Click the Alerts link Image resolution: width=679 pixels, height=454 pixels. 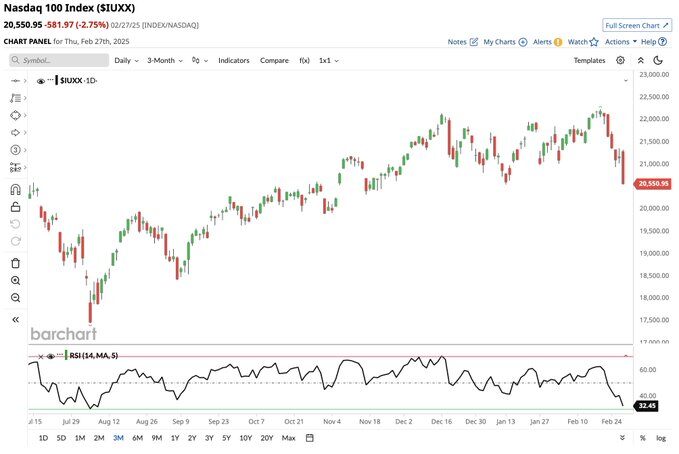542,42
